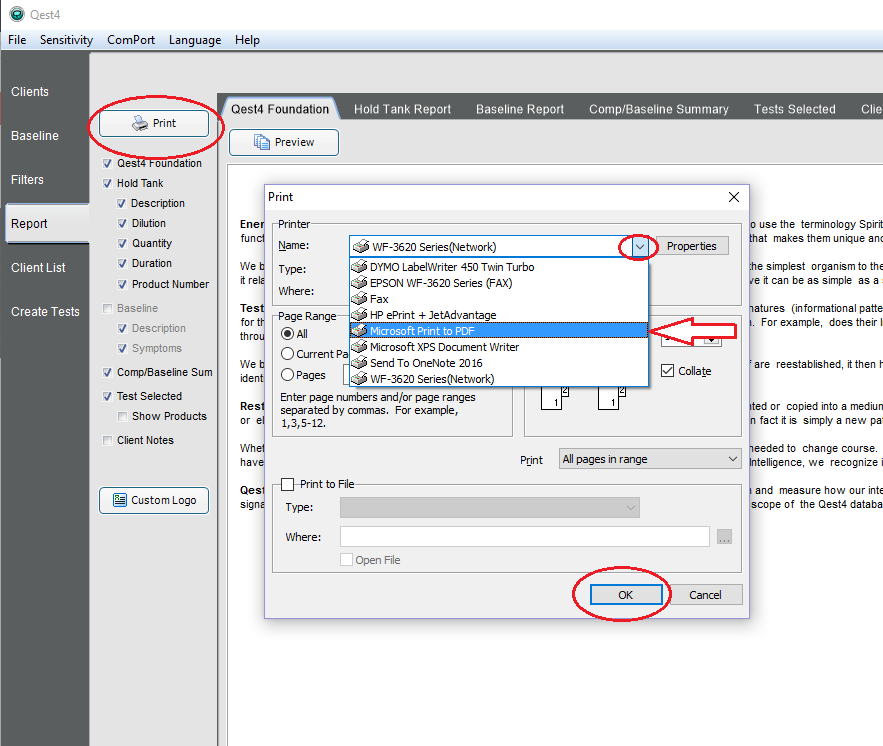The height and width of the screenshot is (746, 883).
Task: Click the Qest4 app icon in title bar
Action: (17, 14)
